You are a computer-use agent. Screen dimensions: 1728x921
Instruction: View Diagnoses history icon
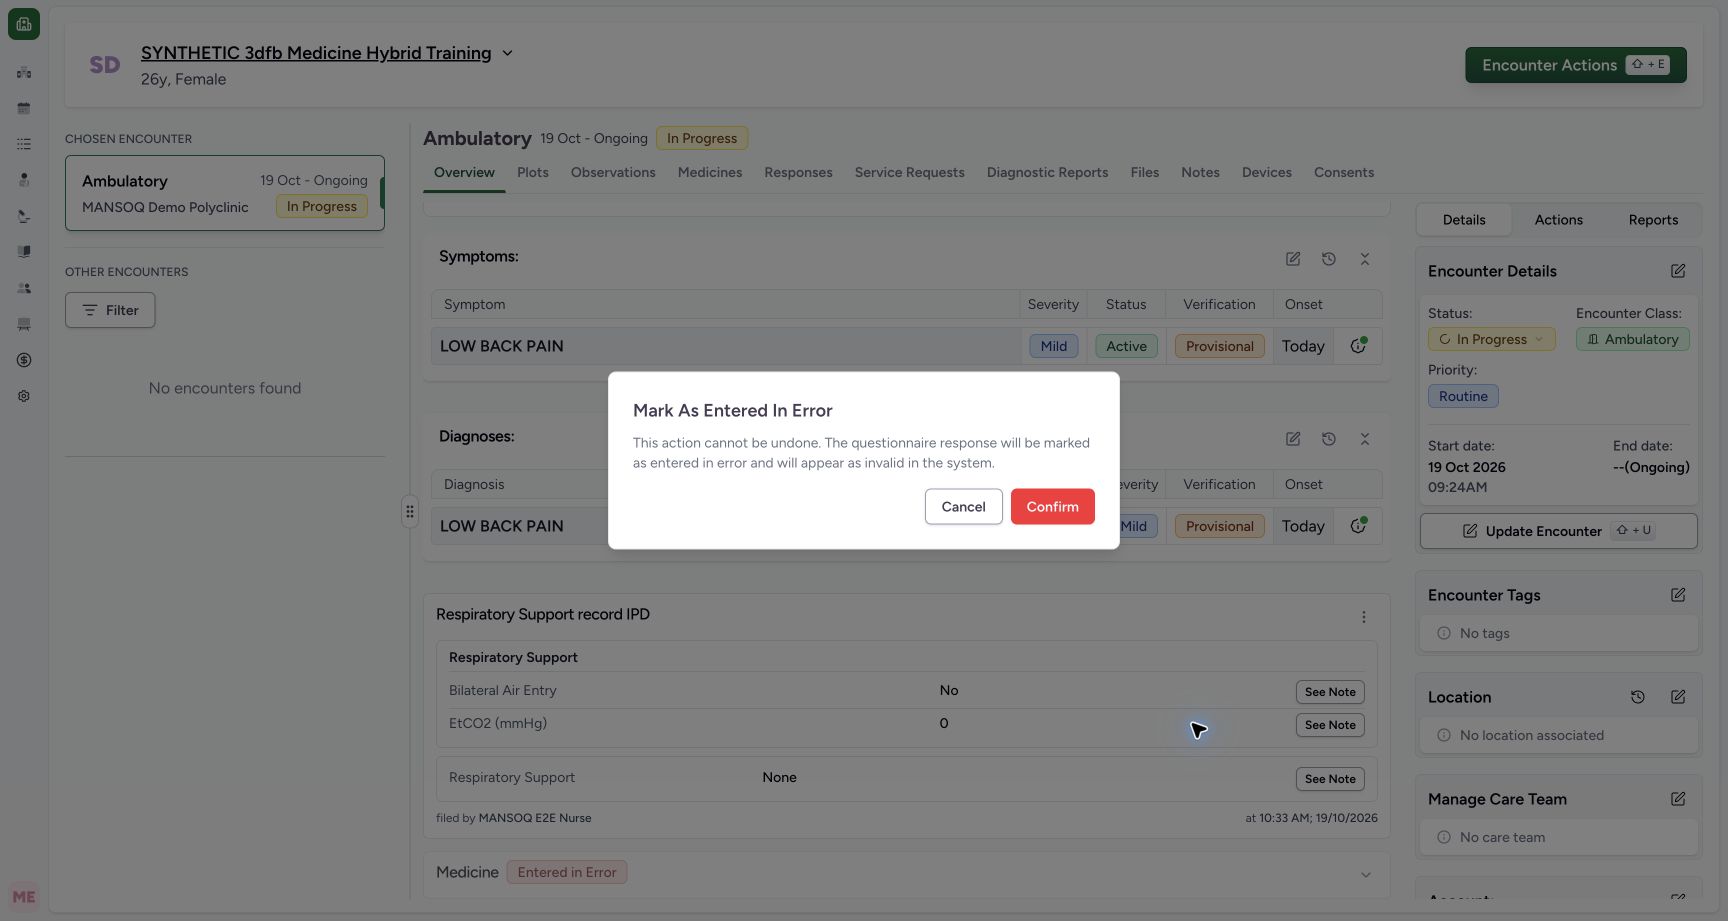[x=1329, y=439]
